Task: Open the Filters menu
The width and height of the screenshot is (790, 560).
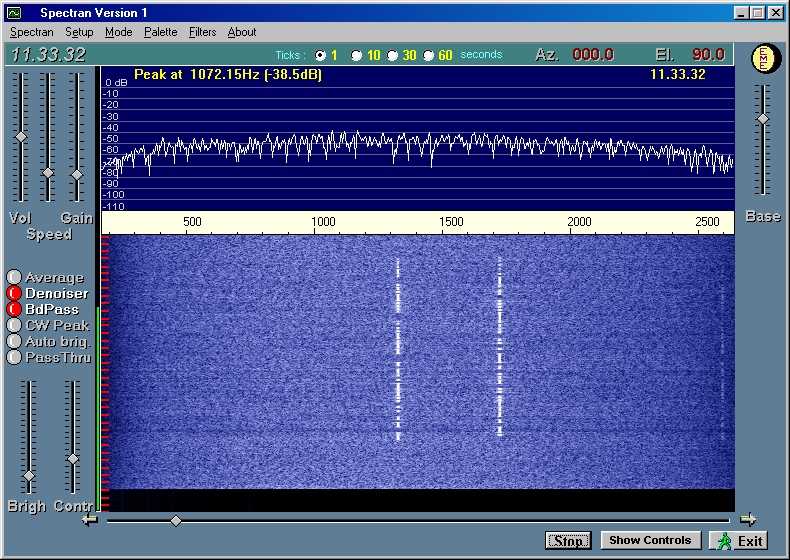Action: (202, 32)
